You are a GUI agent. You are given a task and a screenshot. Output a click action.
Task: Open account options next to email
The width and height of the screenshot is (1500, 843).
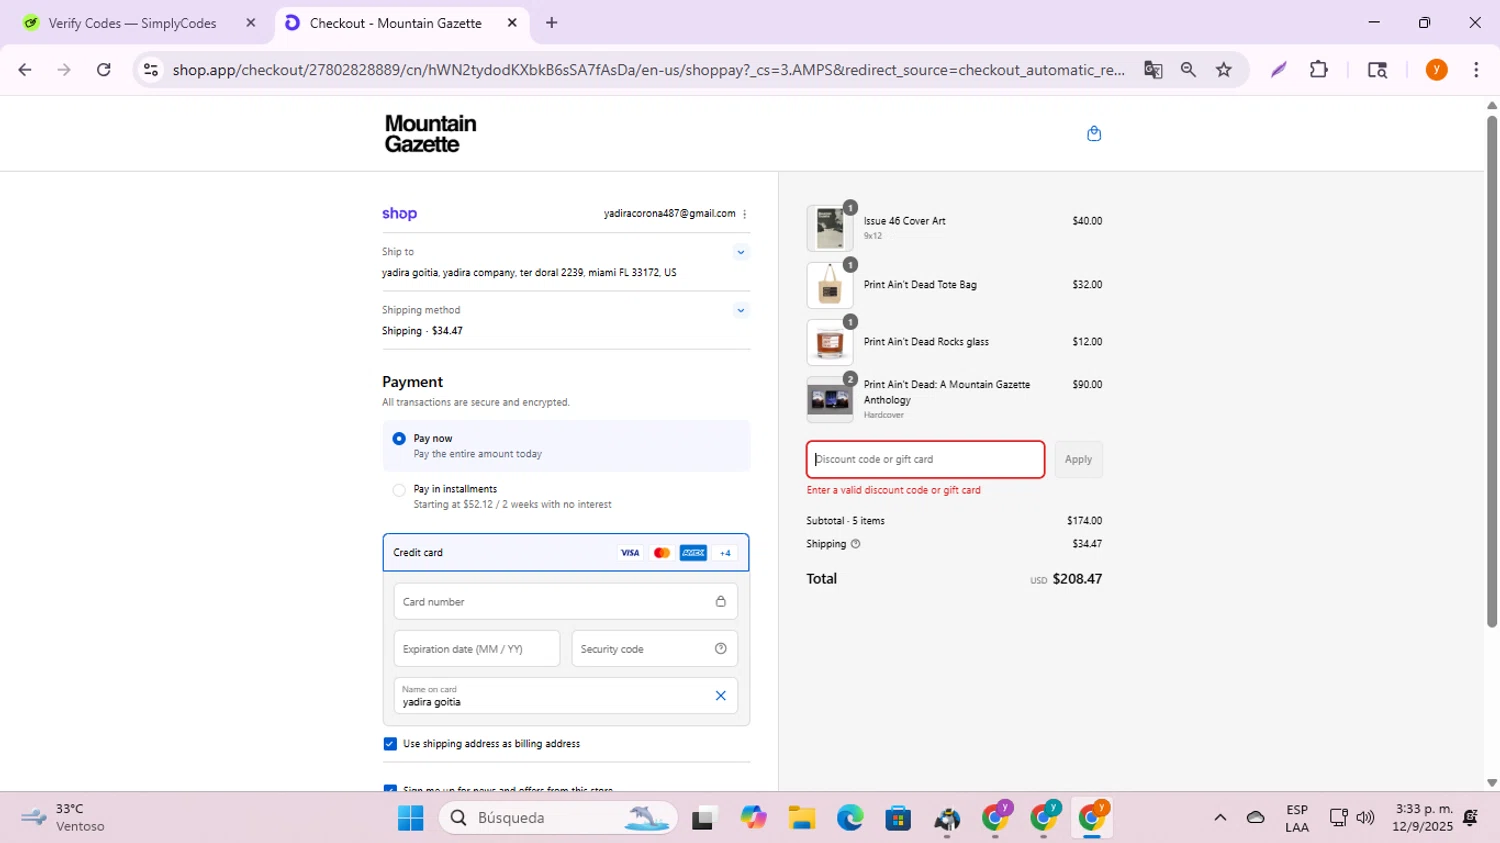tap(744, 214)
